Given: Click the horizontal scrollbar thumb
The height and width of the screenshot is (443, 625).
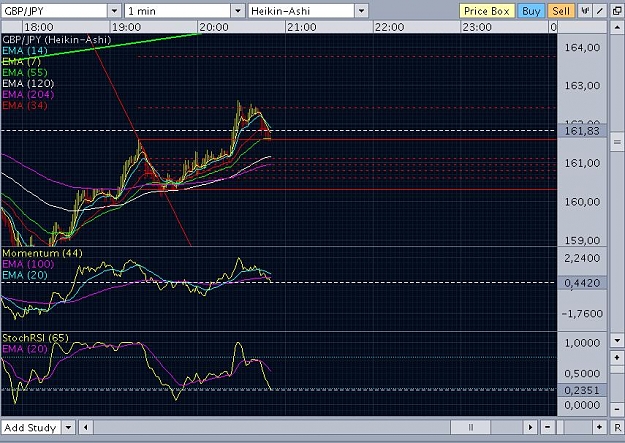Looking at the screenshot, I should click(x=470, y=427).
